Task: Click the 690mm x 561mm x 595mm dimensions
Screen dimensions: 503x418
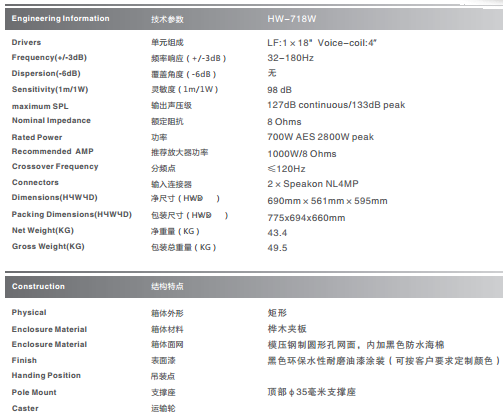Action: pos(327,201)
